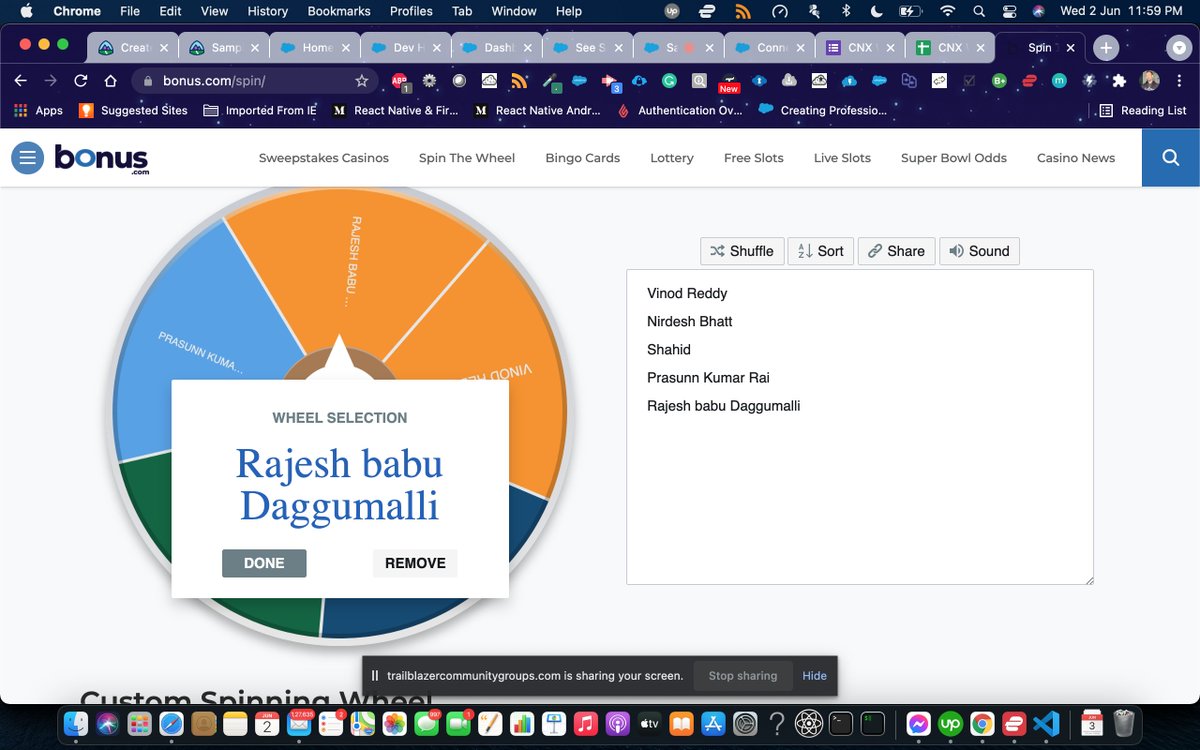Open the site's hamburger navigation menu
This screenshot has height=750, width=1200.
(x=27, y=157)
